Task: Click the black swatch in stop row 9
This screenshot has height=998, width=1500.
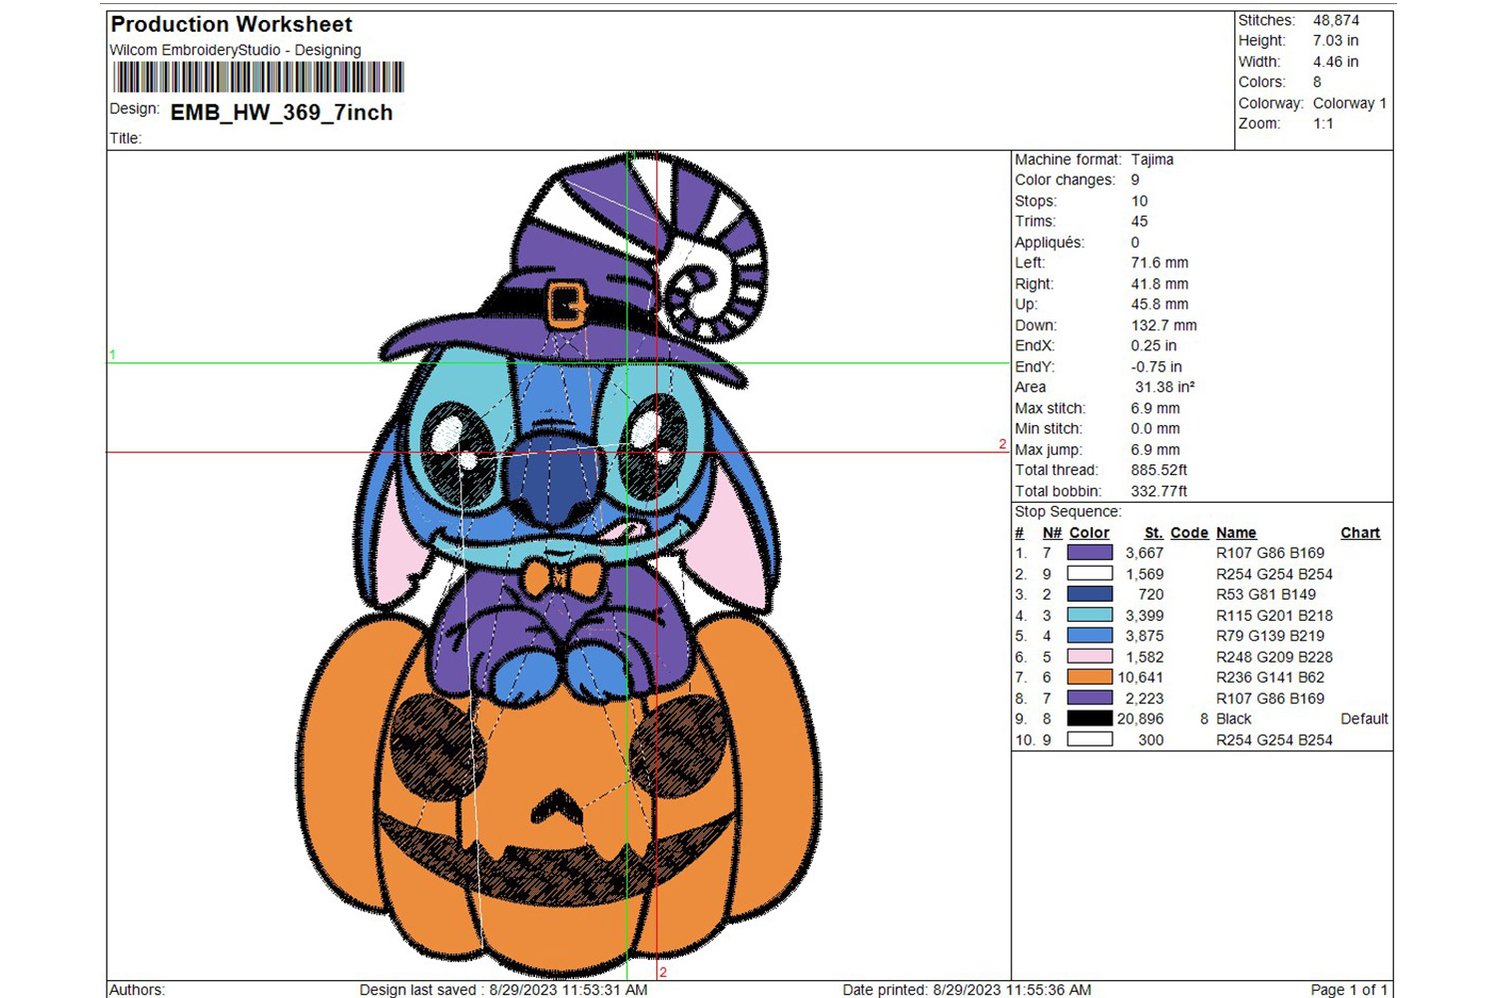Action: point(1090,718)
